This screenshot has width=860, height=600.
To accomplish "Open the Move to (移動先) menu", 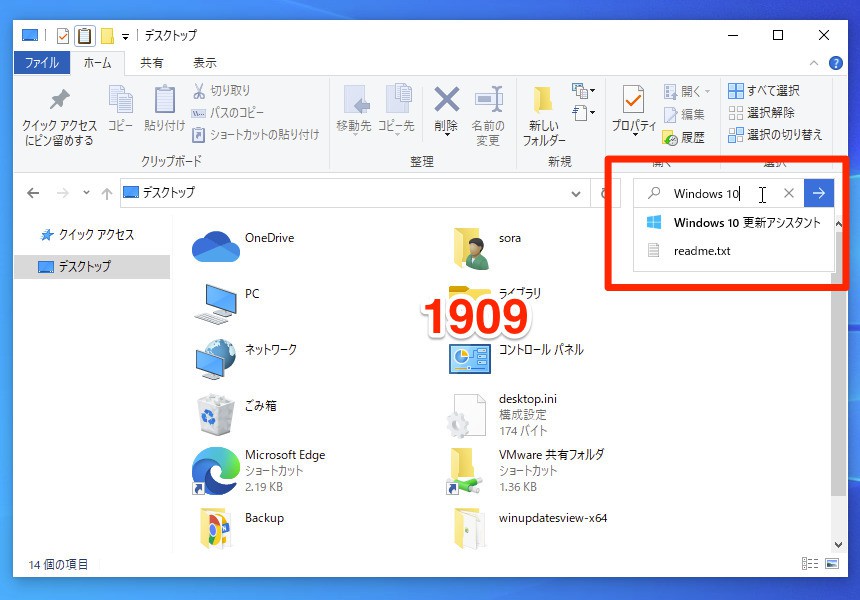I will (354, 110).
